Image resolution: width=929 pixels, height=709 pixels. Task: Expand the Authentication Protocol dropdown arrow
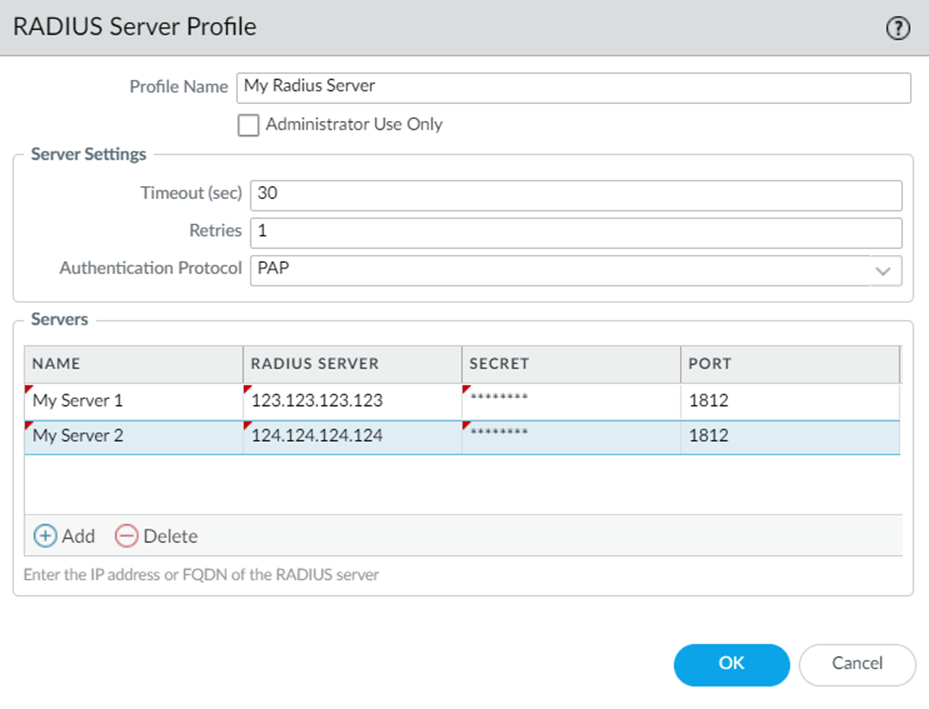pos(883,270)
